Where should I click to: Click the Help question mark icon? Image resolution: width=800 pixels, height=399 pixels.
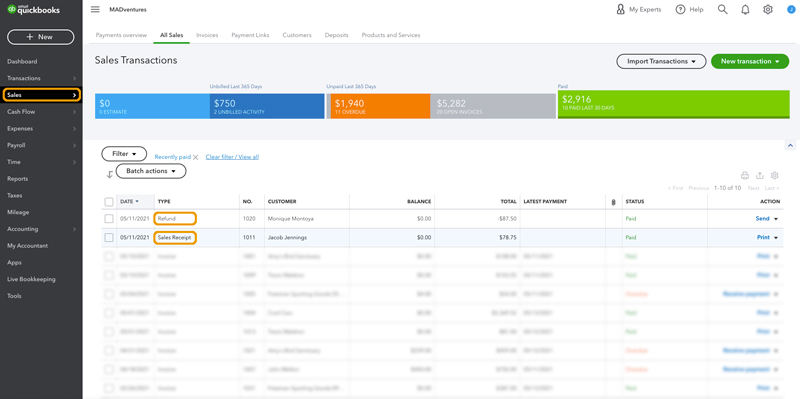[680, 10]
